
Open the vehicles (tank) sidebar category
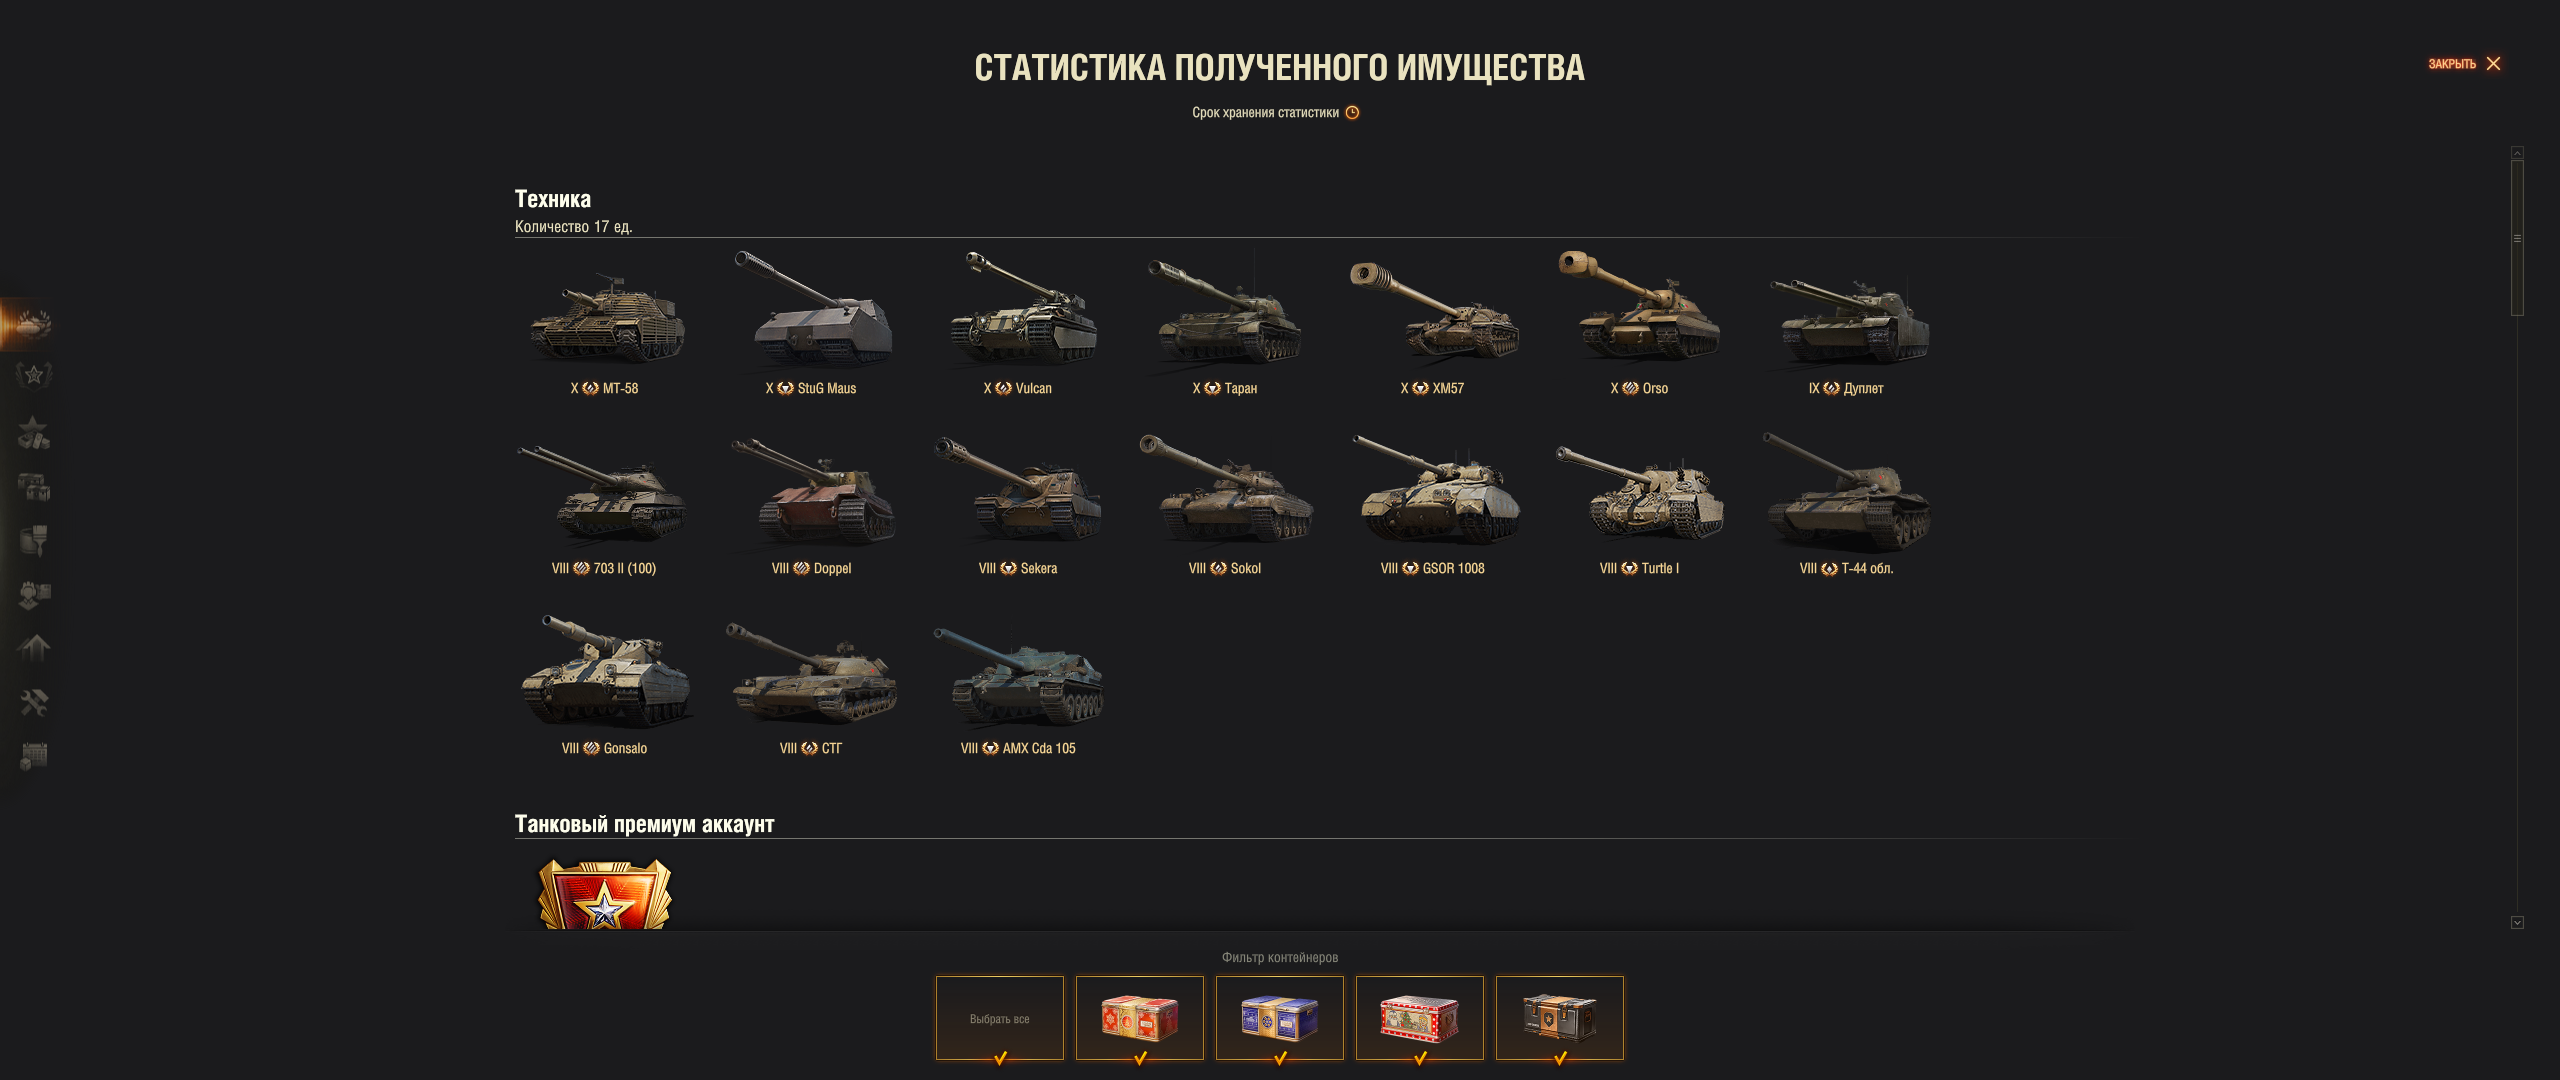pos(32,324)
